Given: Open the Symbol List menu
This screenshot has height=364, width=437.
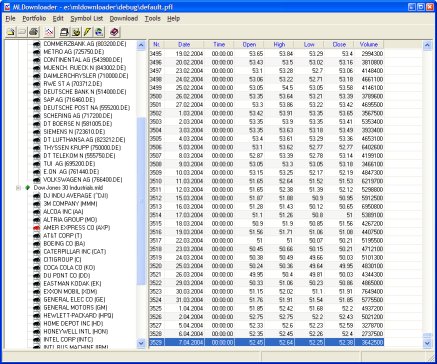Looking at the screenshot, I should tap(87, 19).
